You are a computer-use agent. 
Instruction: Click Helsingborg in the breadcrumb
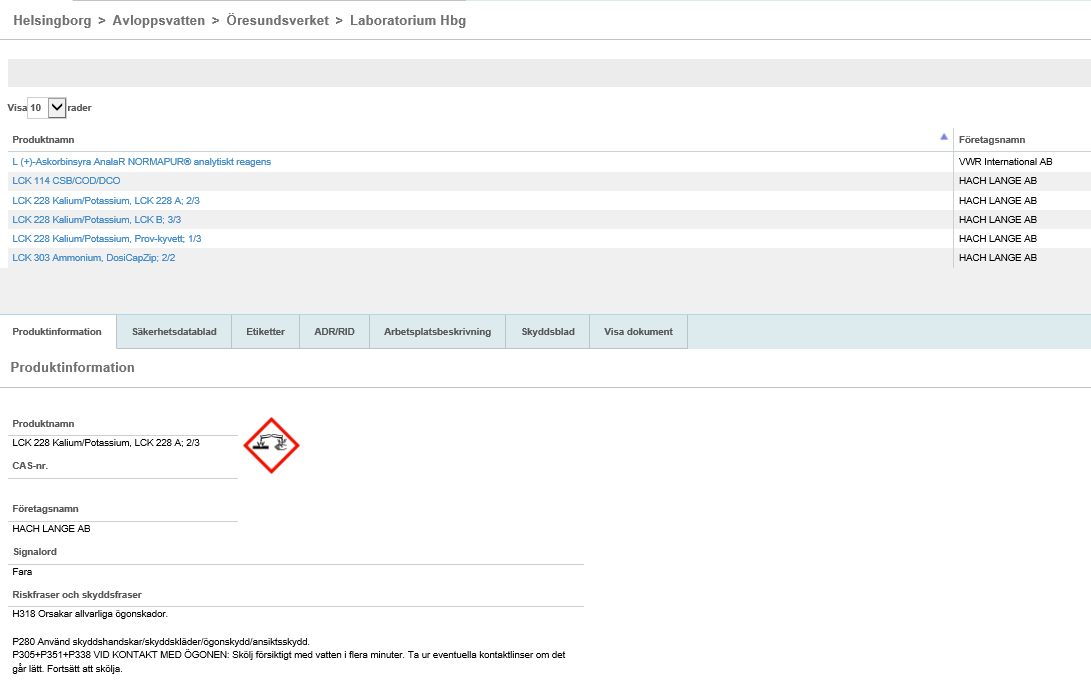pos(52,21)
